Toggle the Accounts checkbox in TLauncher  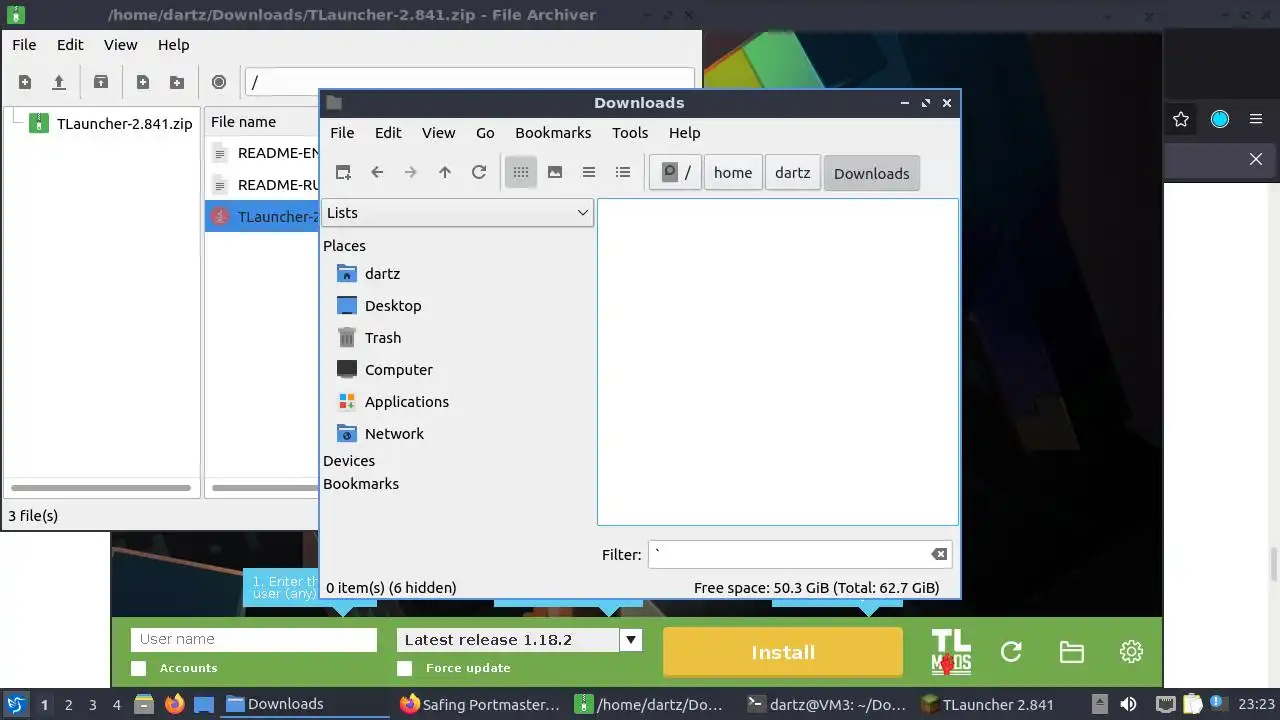[138, 668]
